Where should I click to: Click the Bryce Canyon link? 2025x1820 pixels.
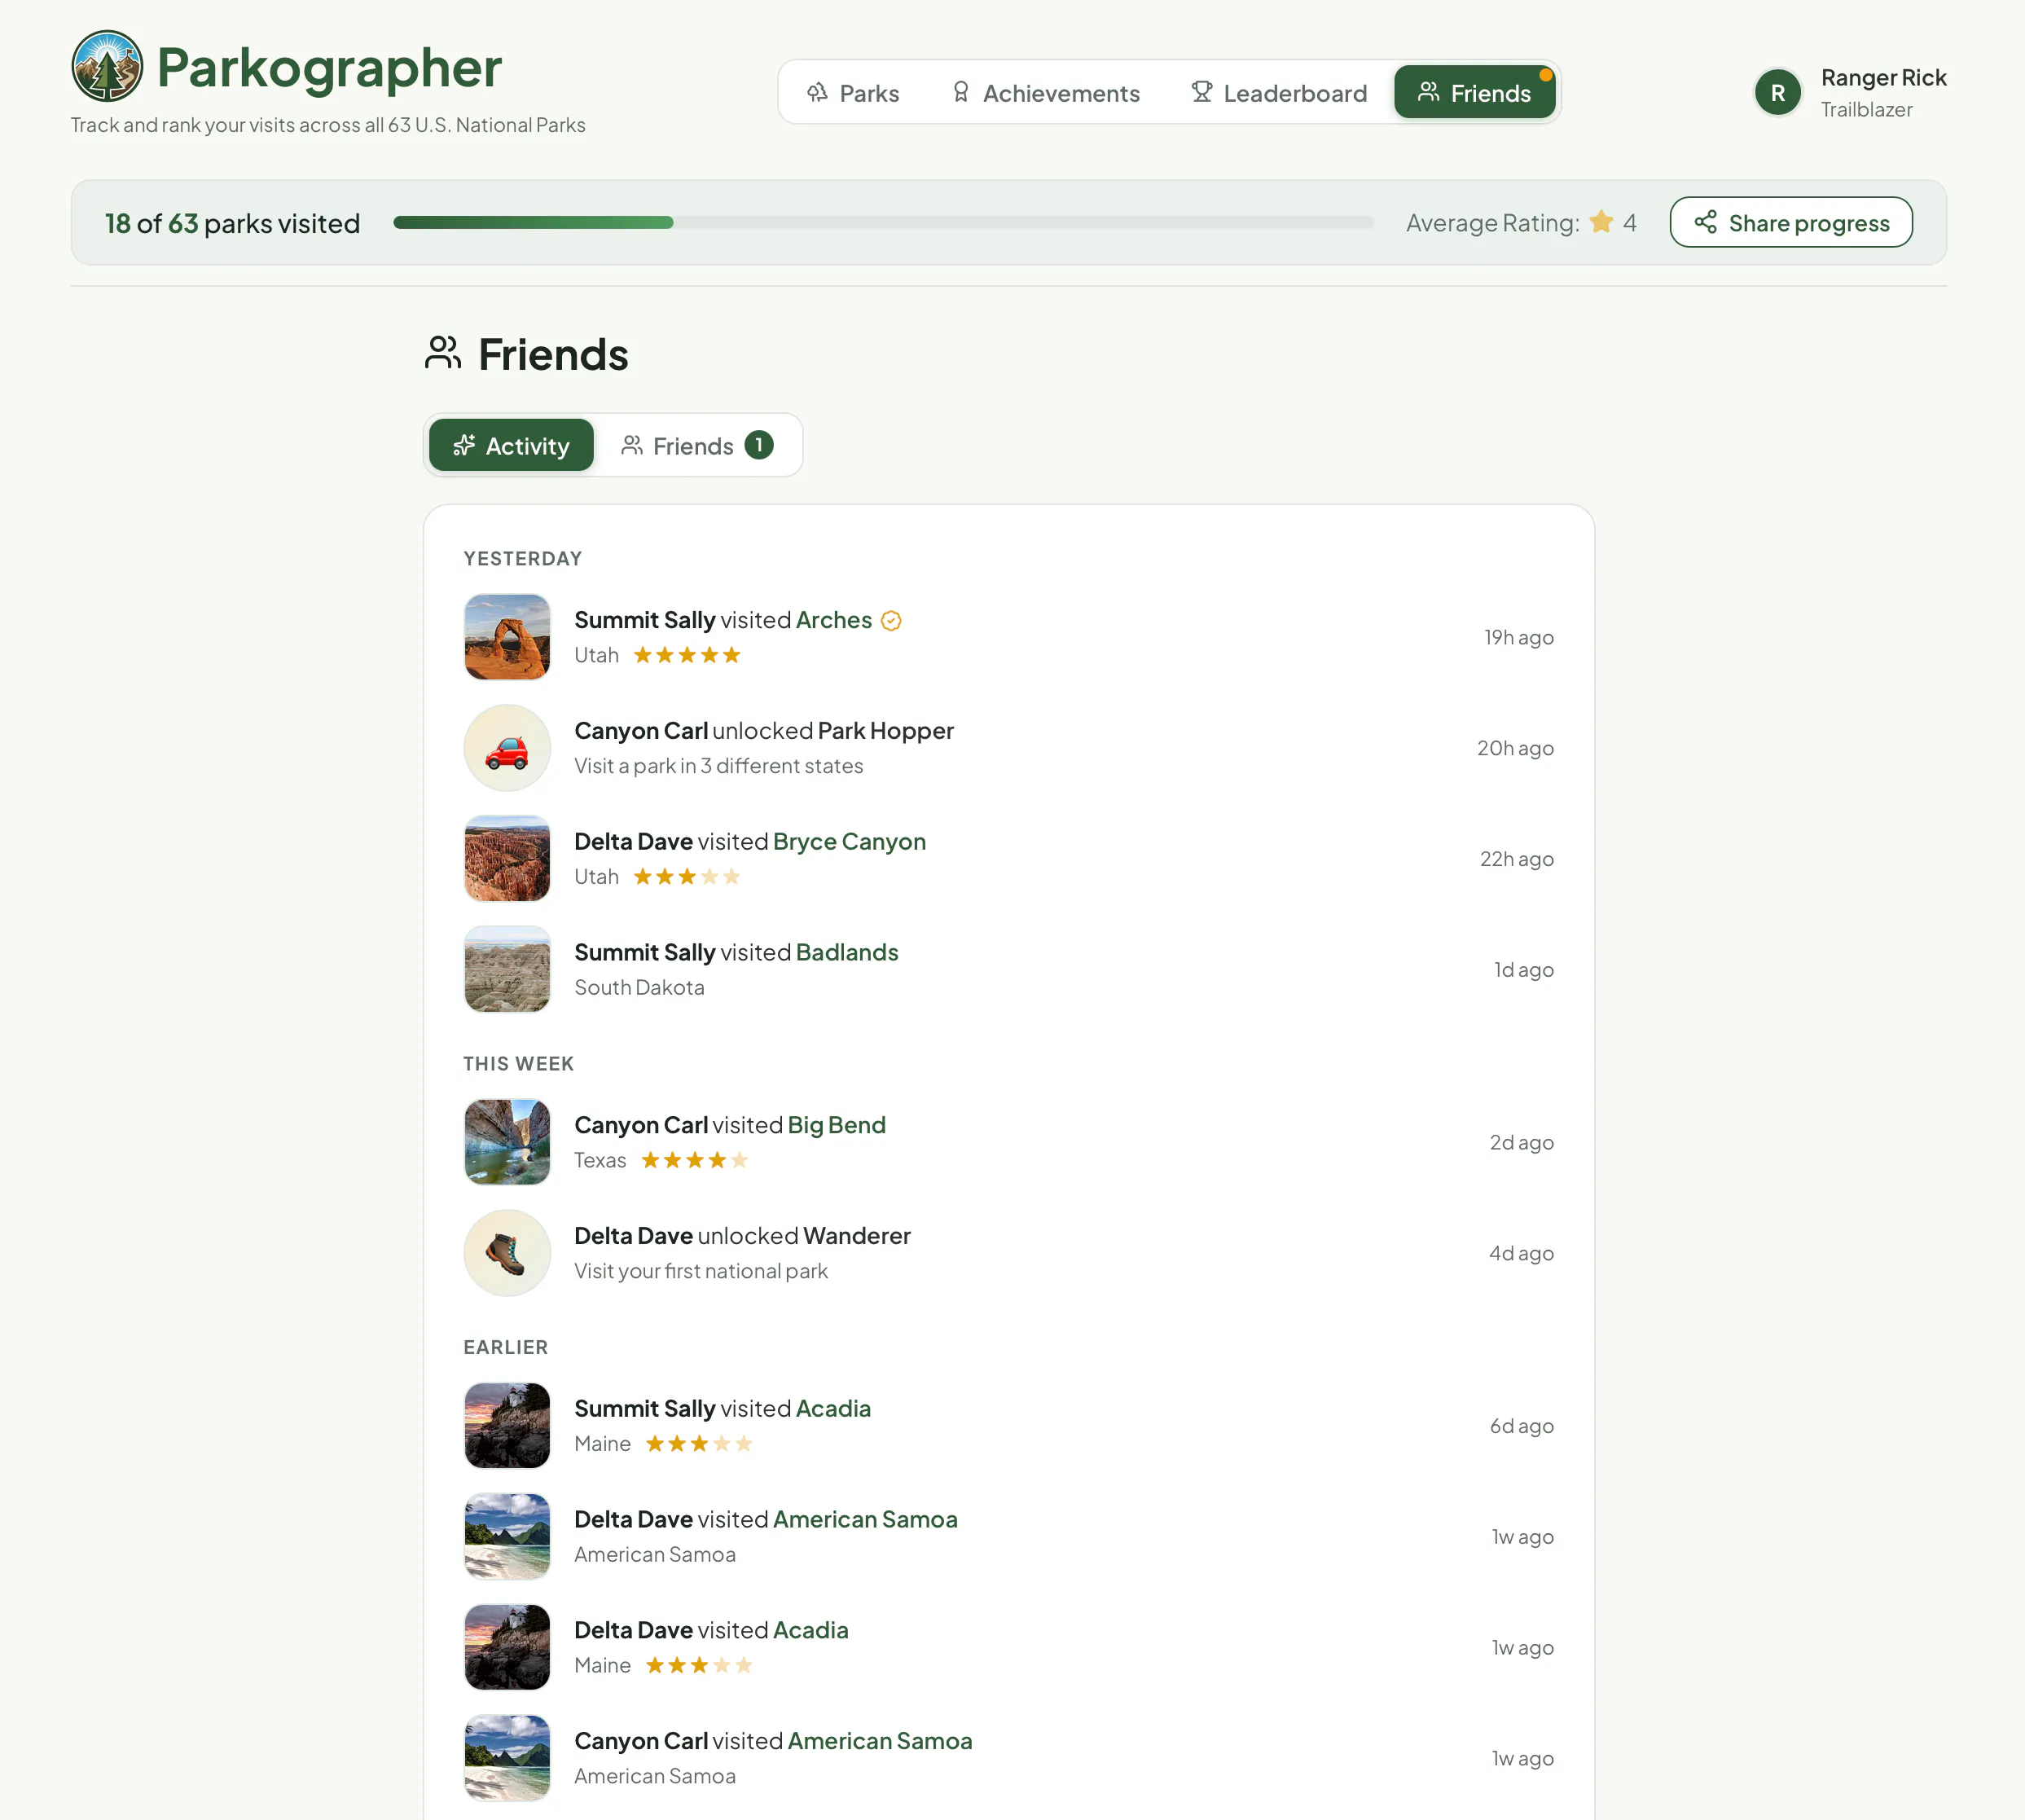click(x=849, y=842)
